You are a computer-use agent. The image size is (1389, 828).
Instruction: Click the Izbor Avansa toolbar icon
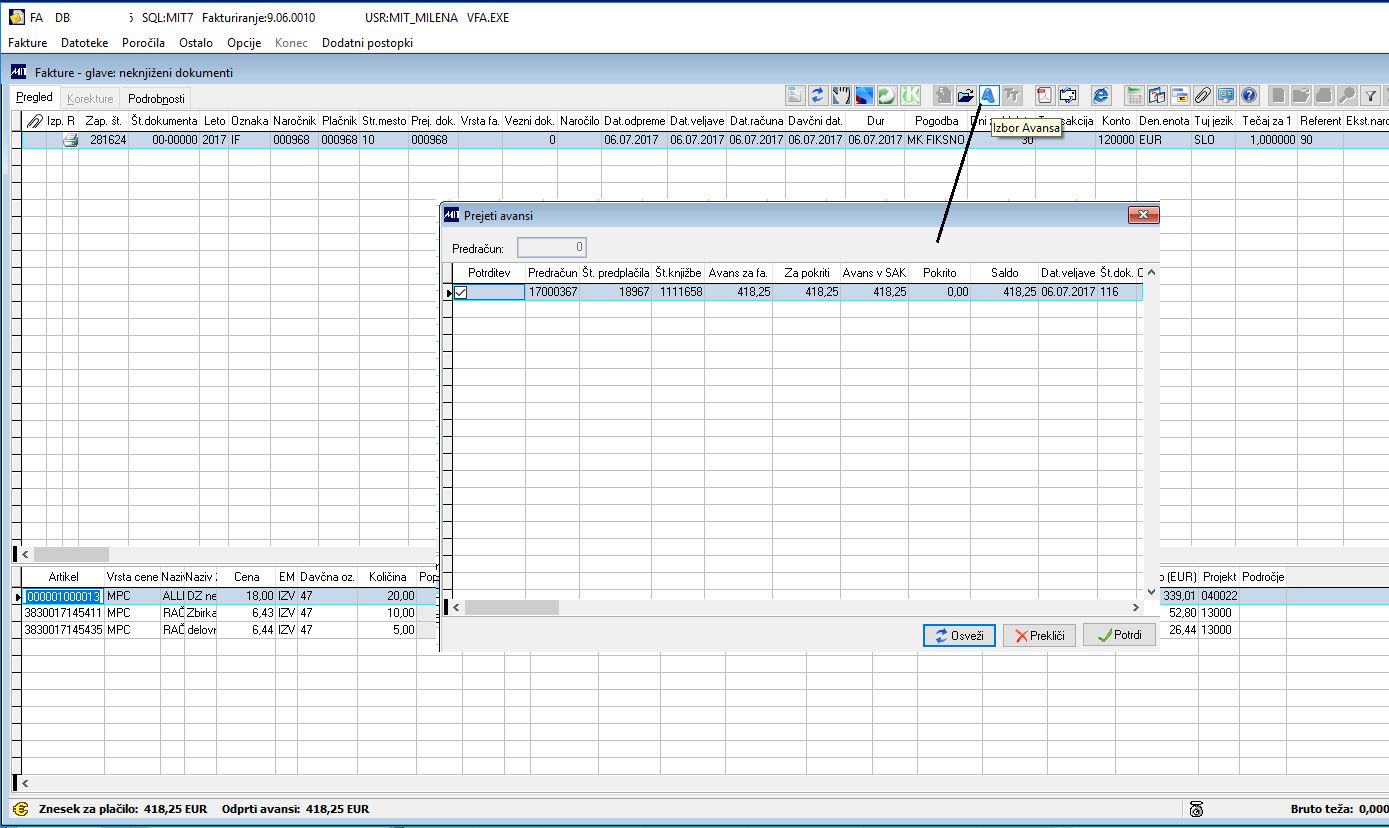(989, 95)
